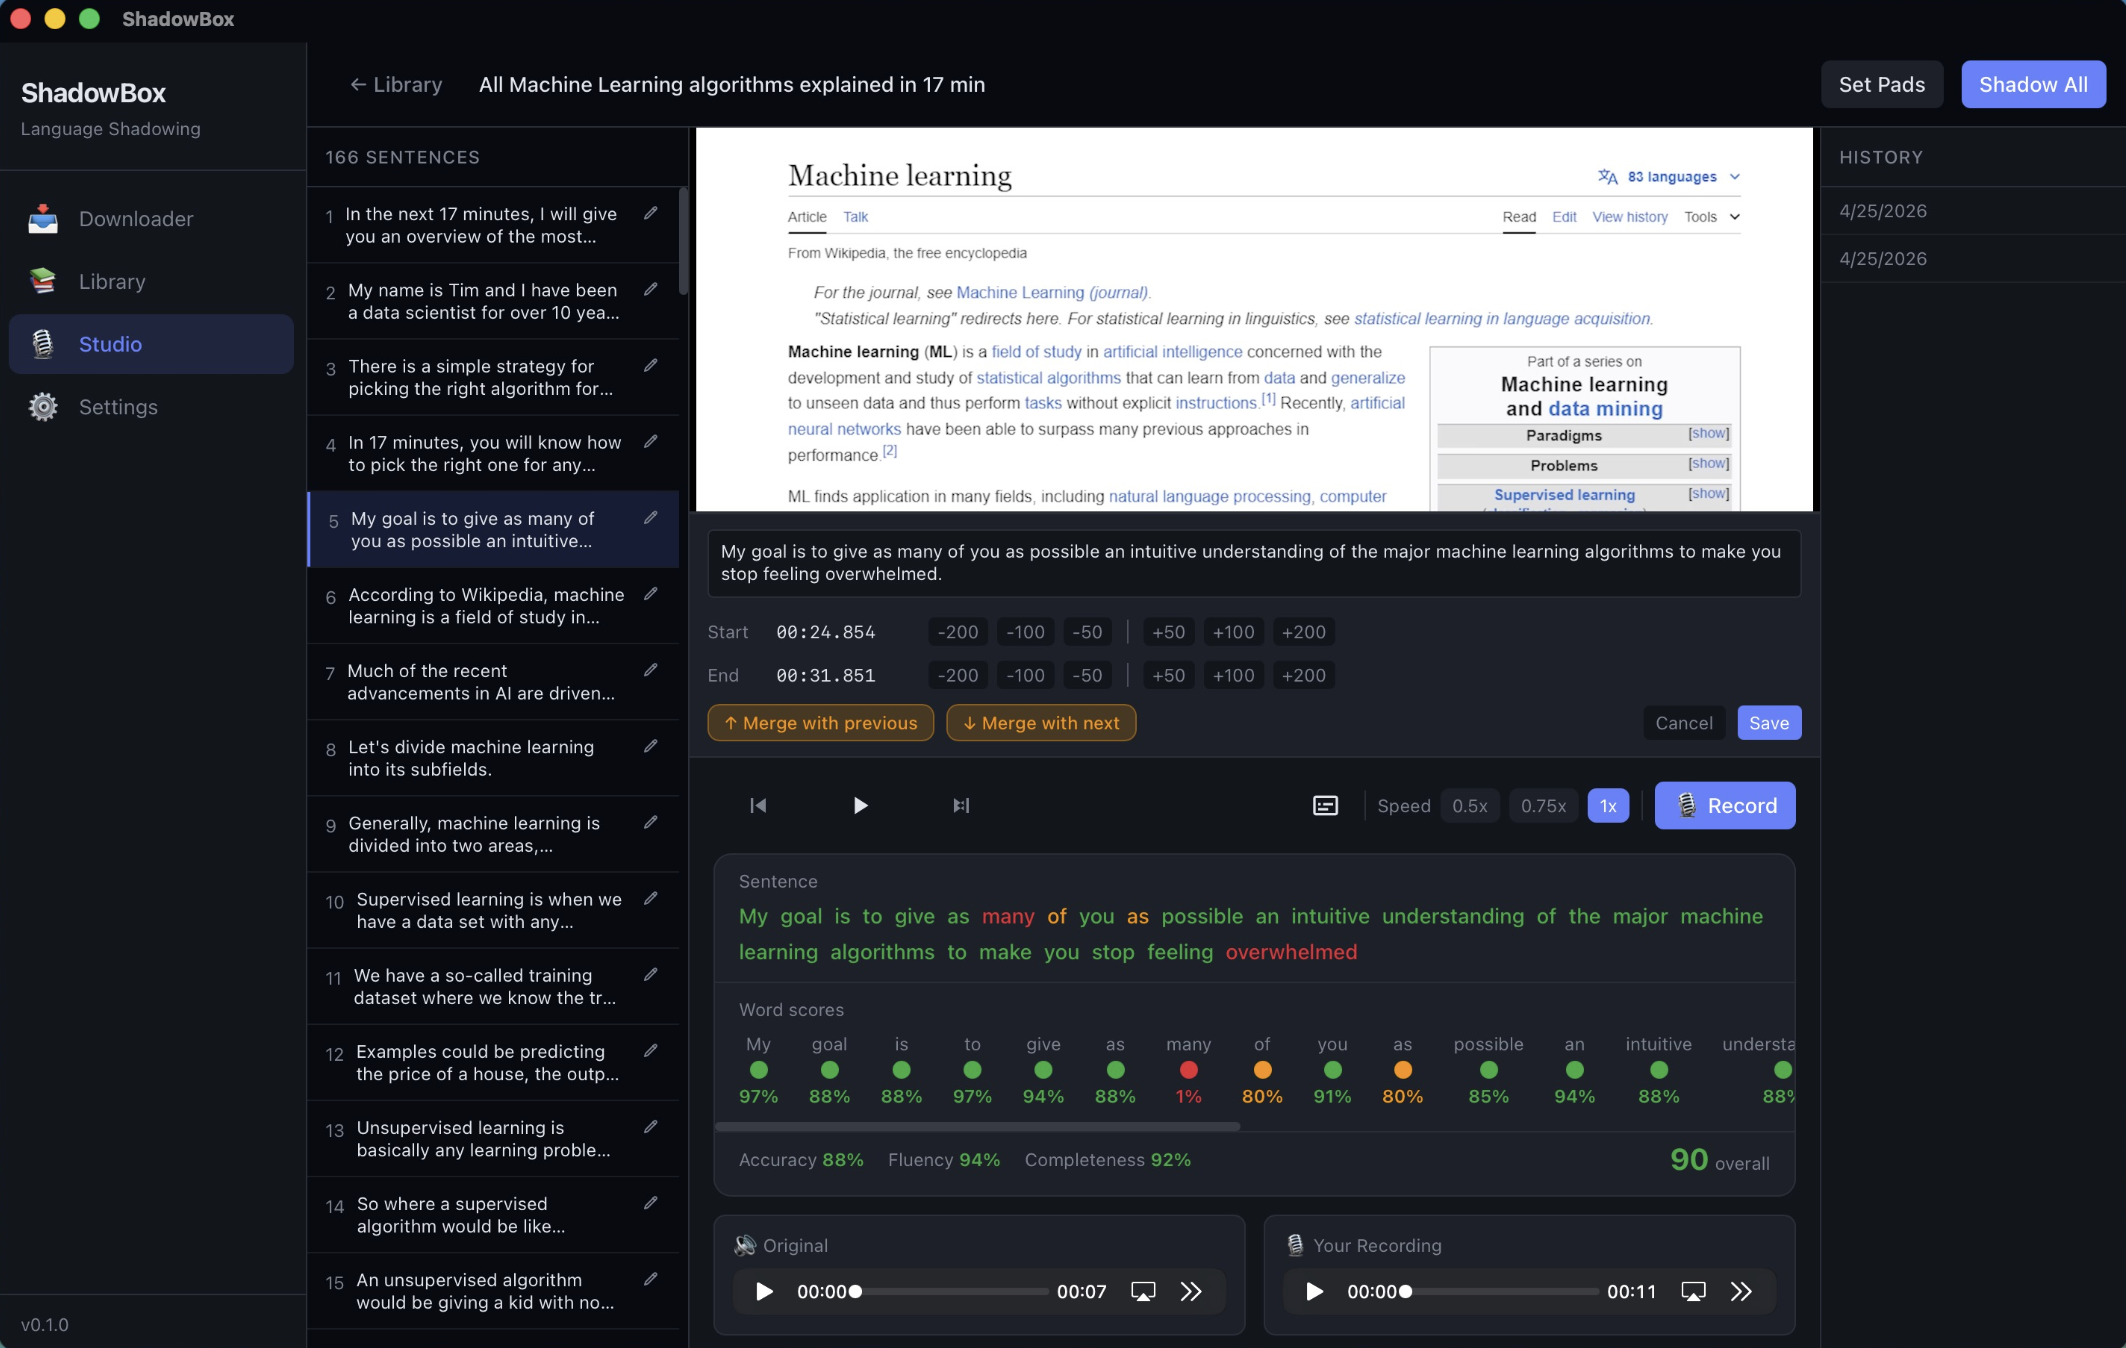Open playback options chevrons on Your Recording
This screenshot has width=2126, height=1348.
coord(1741,1292)
